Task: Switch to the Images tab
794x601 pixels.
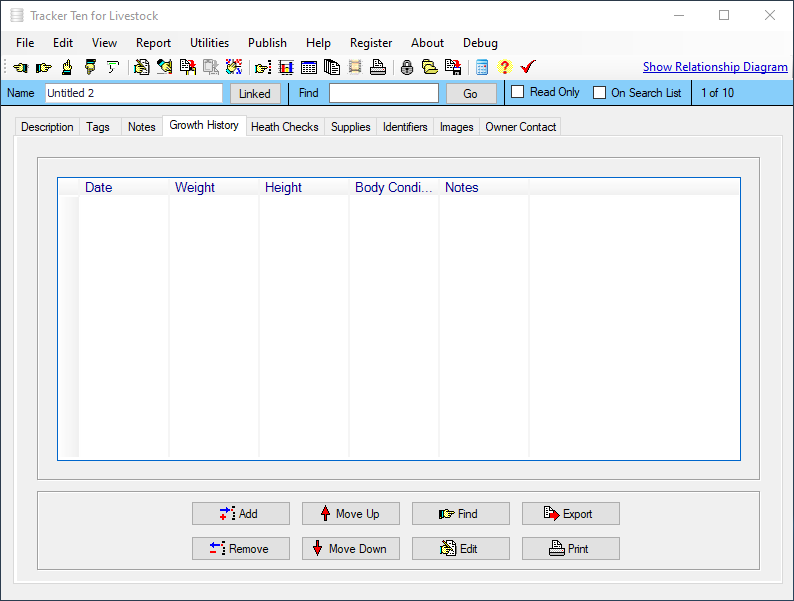Action: [x=456, y=127]
